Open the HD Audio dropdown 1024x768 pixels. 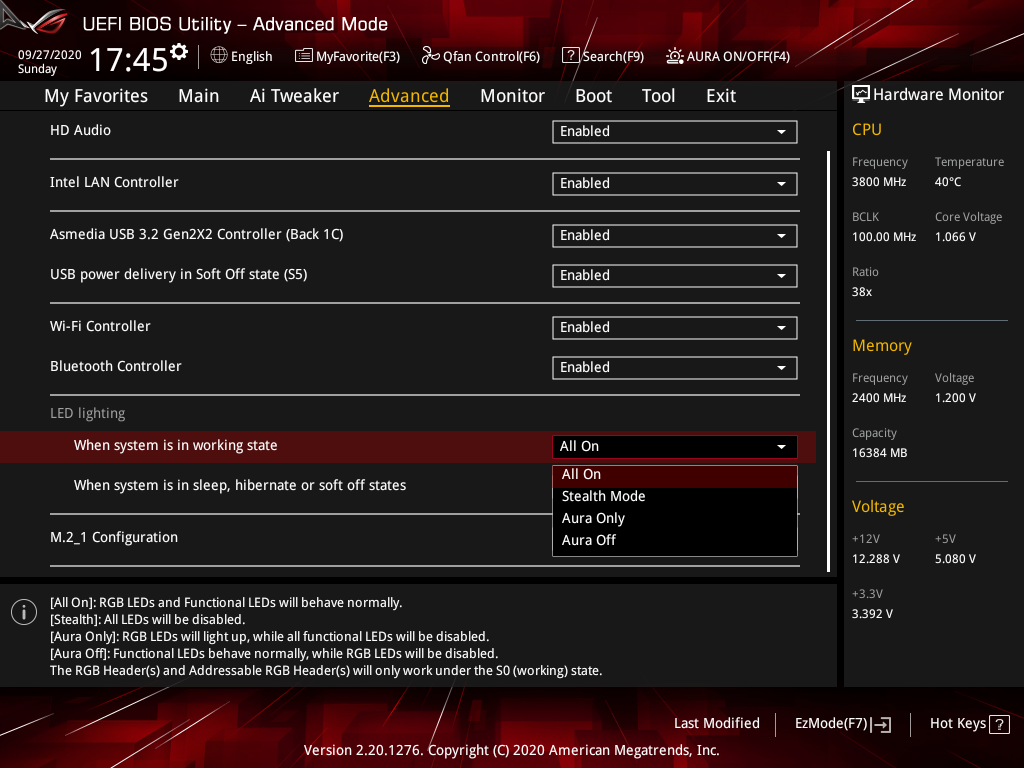[x=675, y=131]
